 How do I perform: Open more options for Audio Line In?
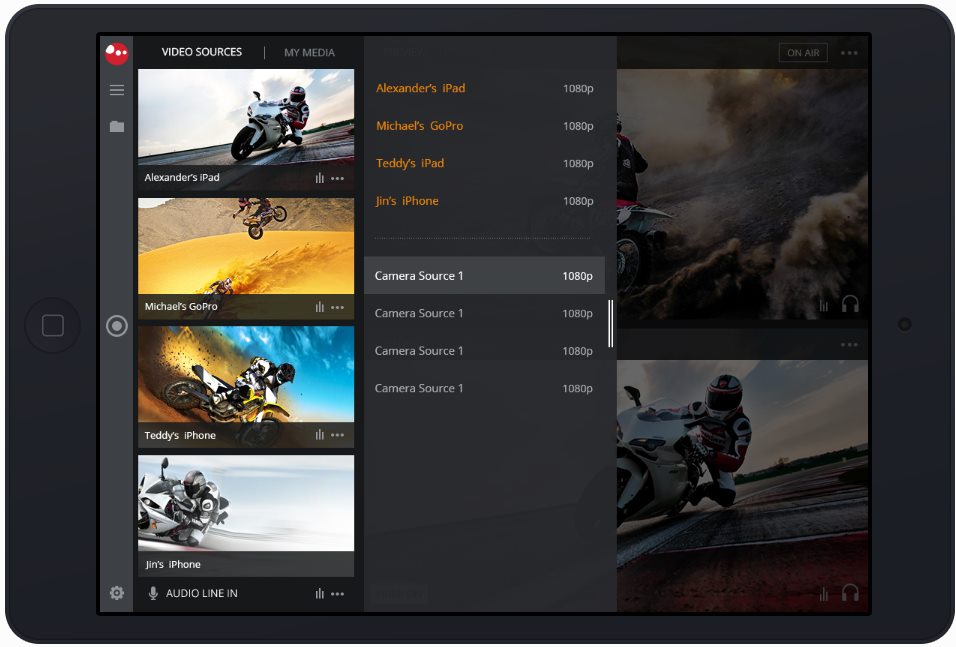pos(338,593)
